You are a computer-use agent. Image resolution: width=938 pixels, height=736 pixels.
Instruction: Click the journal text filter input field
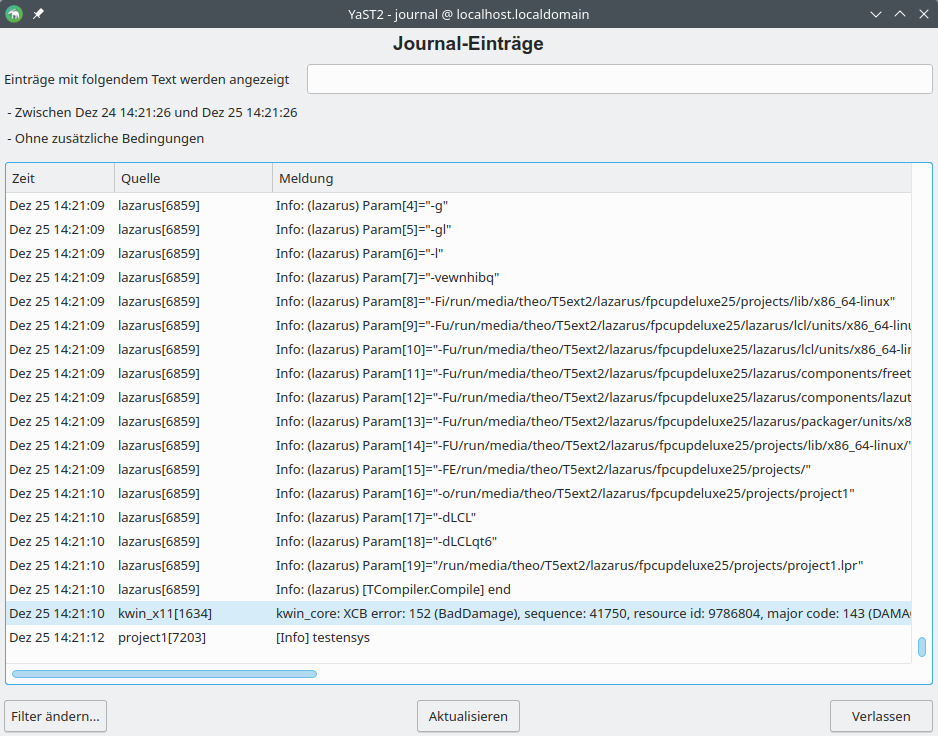619,79
